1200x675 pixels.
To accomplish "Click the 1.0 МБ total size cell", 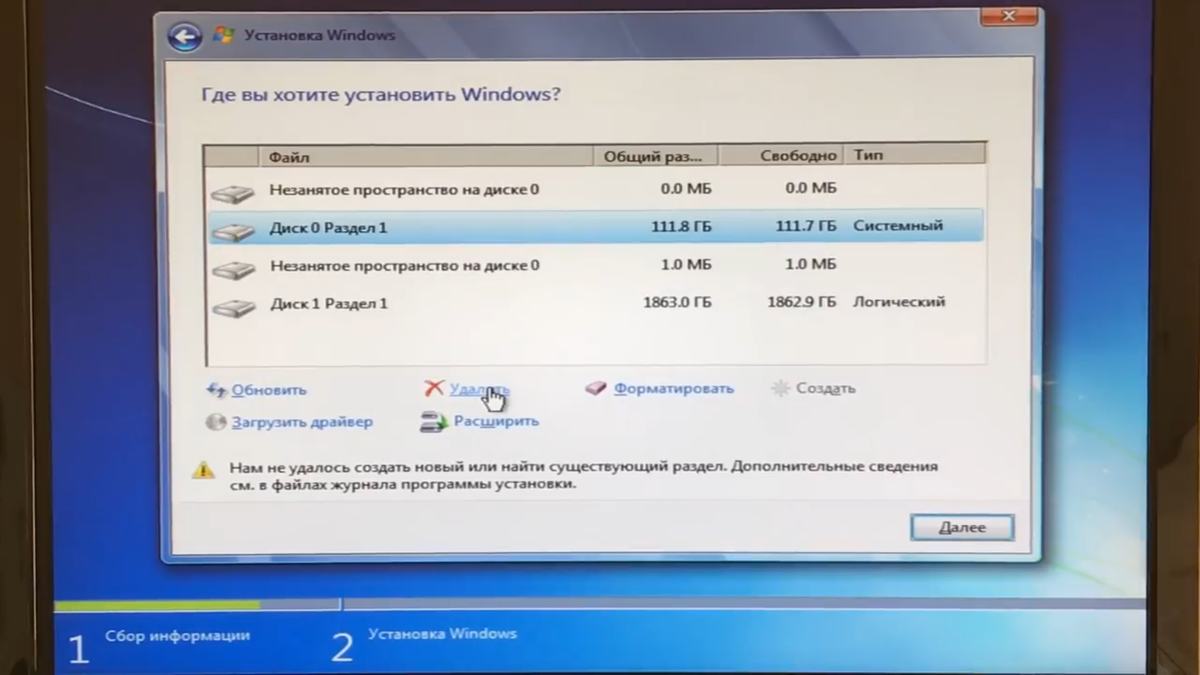I will pyautogui.click(x=686, y=264).
